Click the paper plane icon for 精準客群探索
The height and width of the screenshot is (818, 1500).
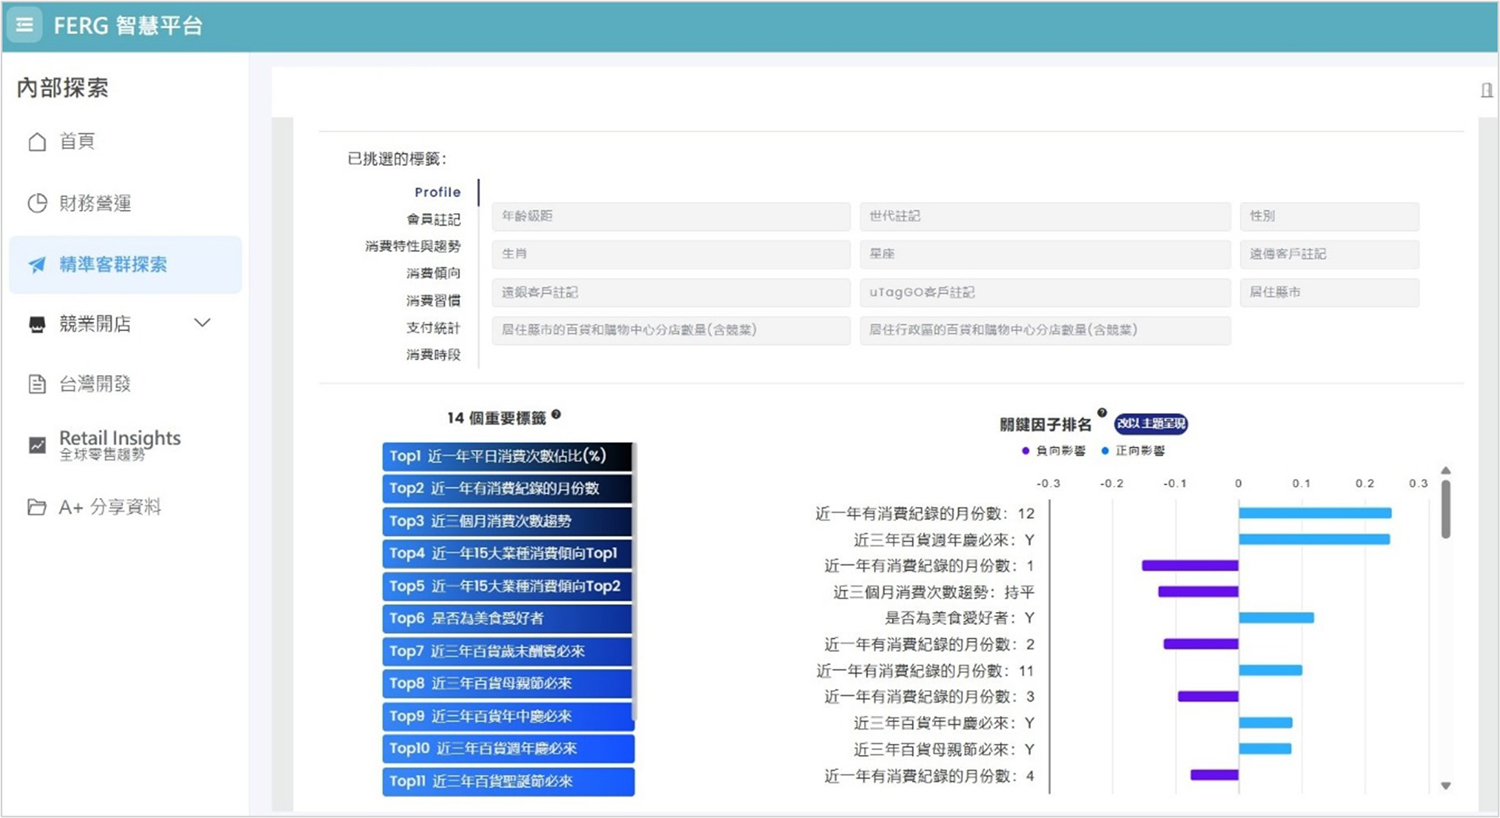(x=37, y=265)
